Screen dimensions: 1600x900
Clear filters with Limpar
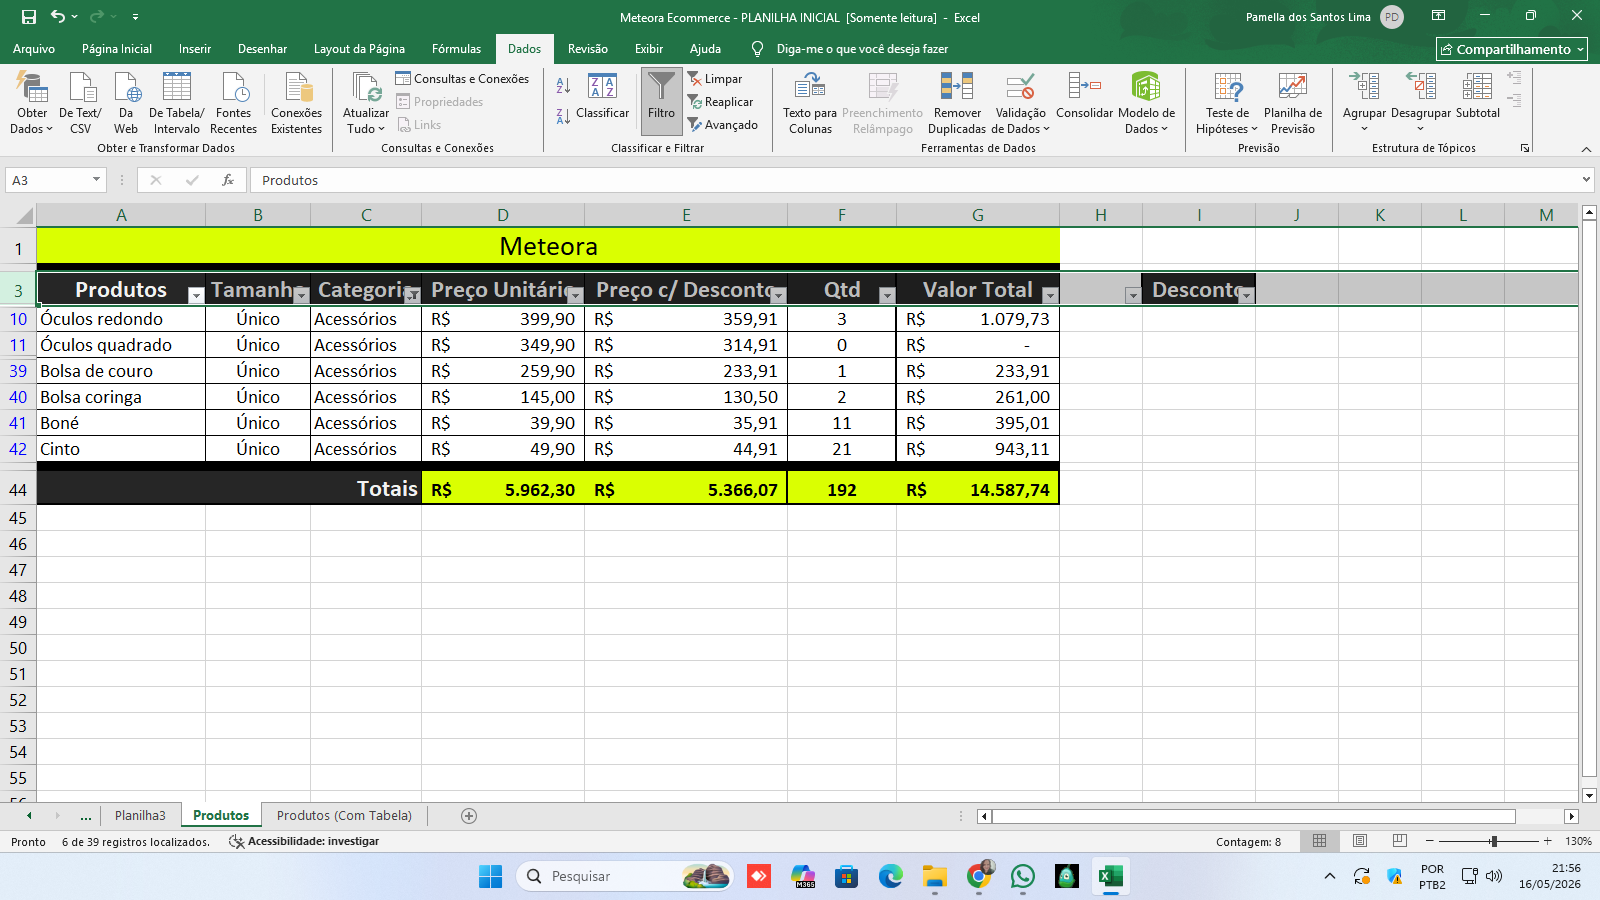tap(715, 79)
